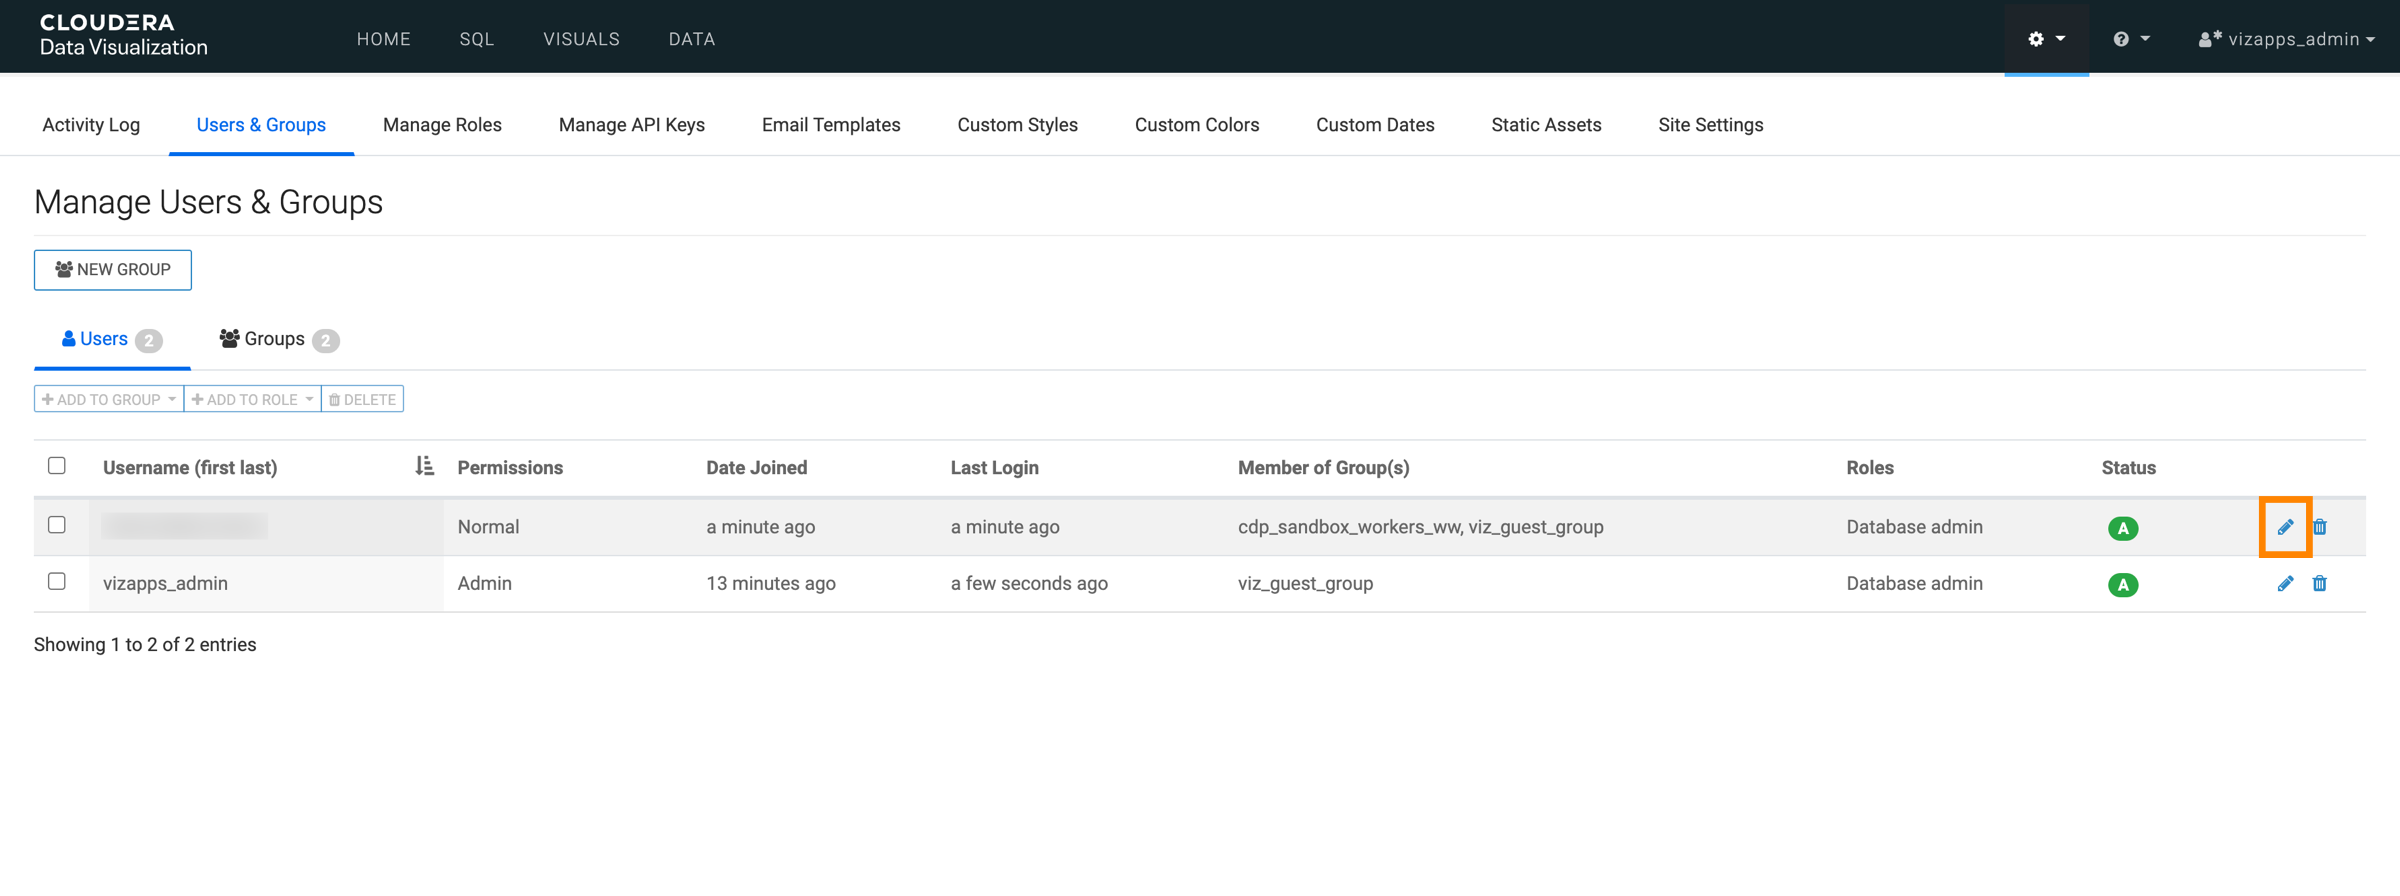Toggle the select-all checkbox in table header
The height and width of the screenshot is (896, 2400).
tap(57, 466)
